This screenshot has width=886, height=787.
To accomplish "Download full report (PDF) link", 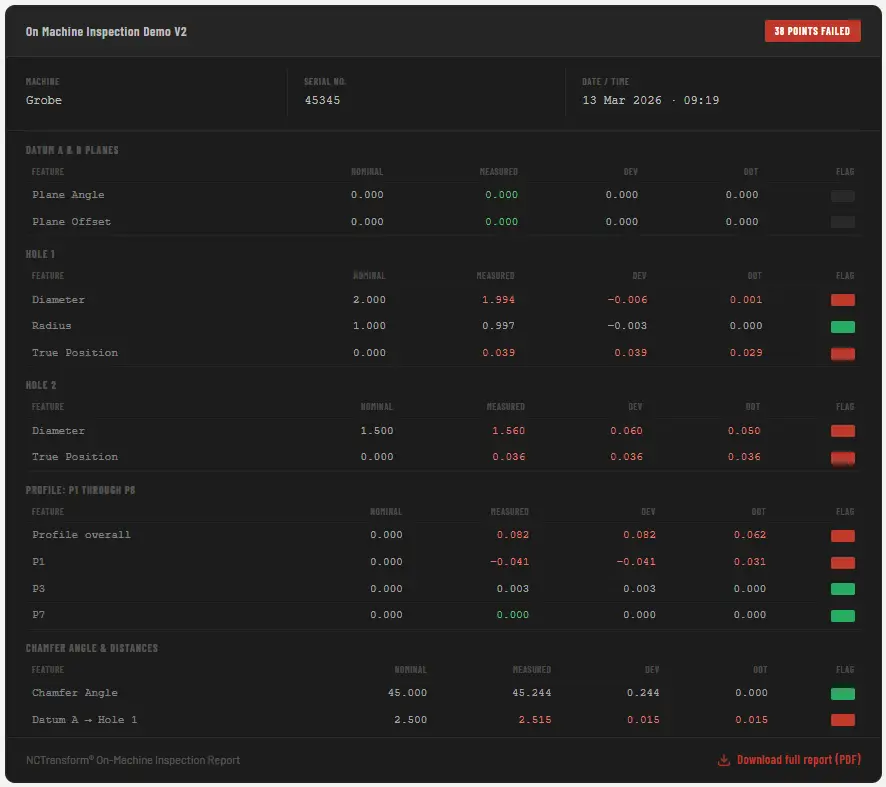I will point(789,760).
